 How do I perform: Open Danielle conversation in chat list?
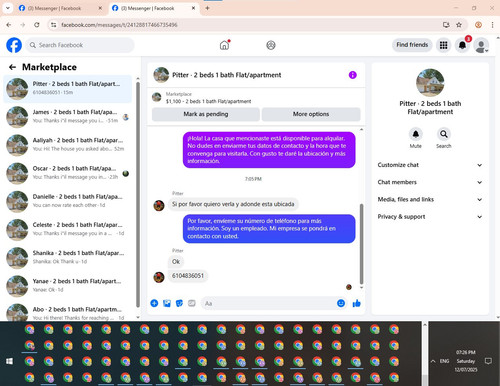click(x=68, y=201)
